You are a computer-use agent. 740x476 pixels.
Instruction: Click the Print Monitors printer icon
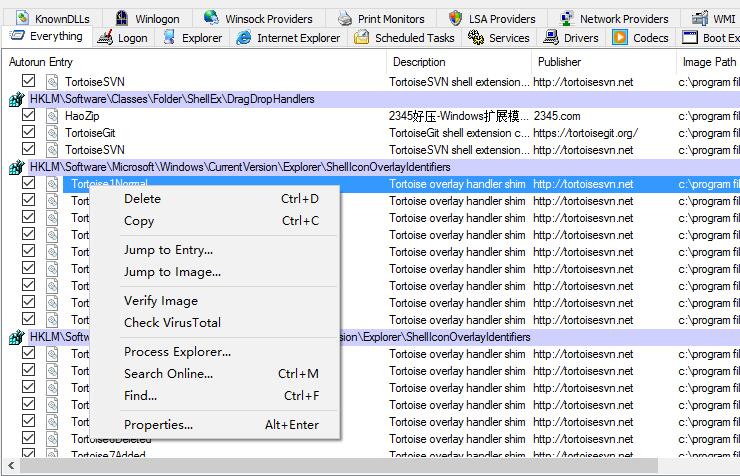(345, 19)
